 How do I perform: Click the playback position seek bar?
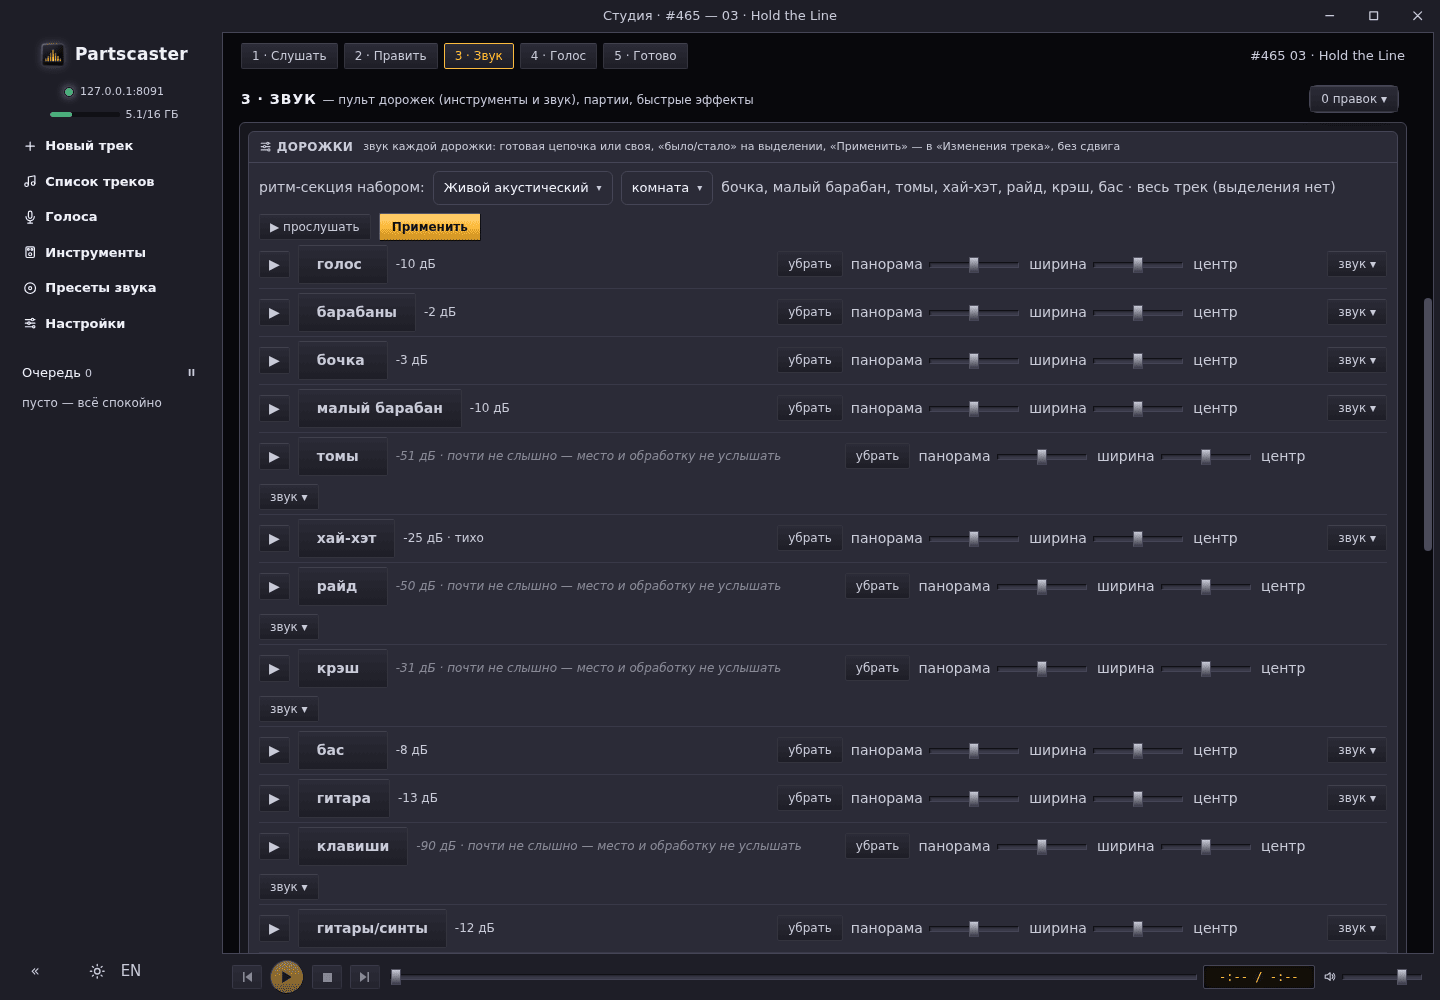point(794,977)
